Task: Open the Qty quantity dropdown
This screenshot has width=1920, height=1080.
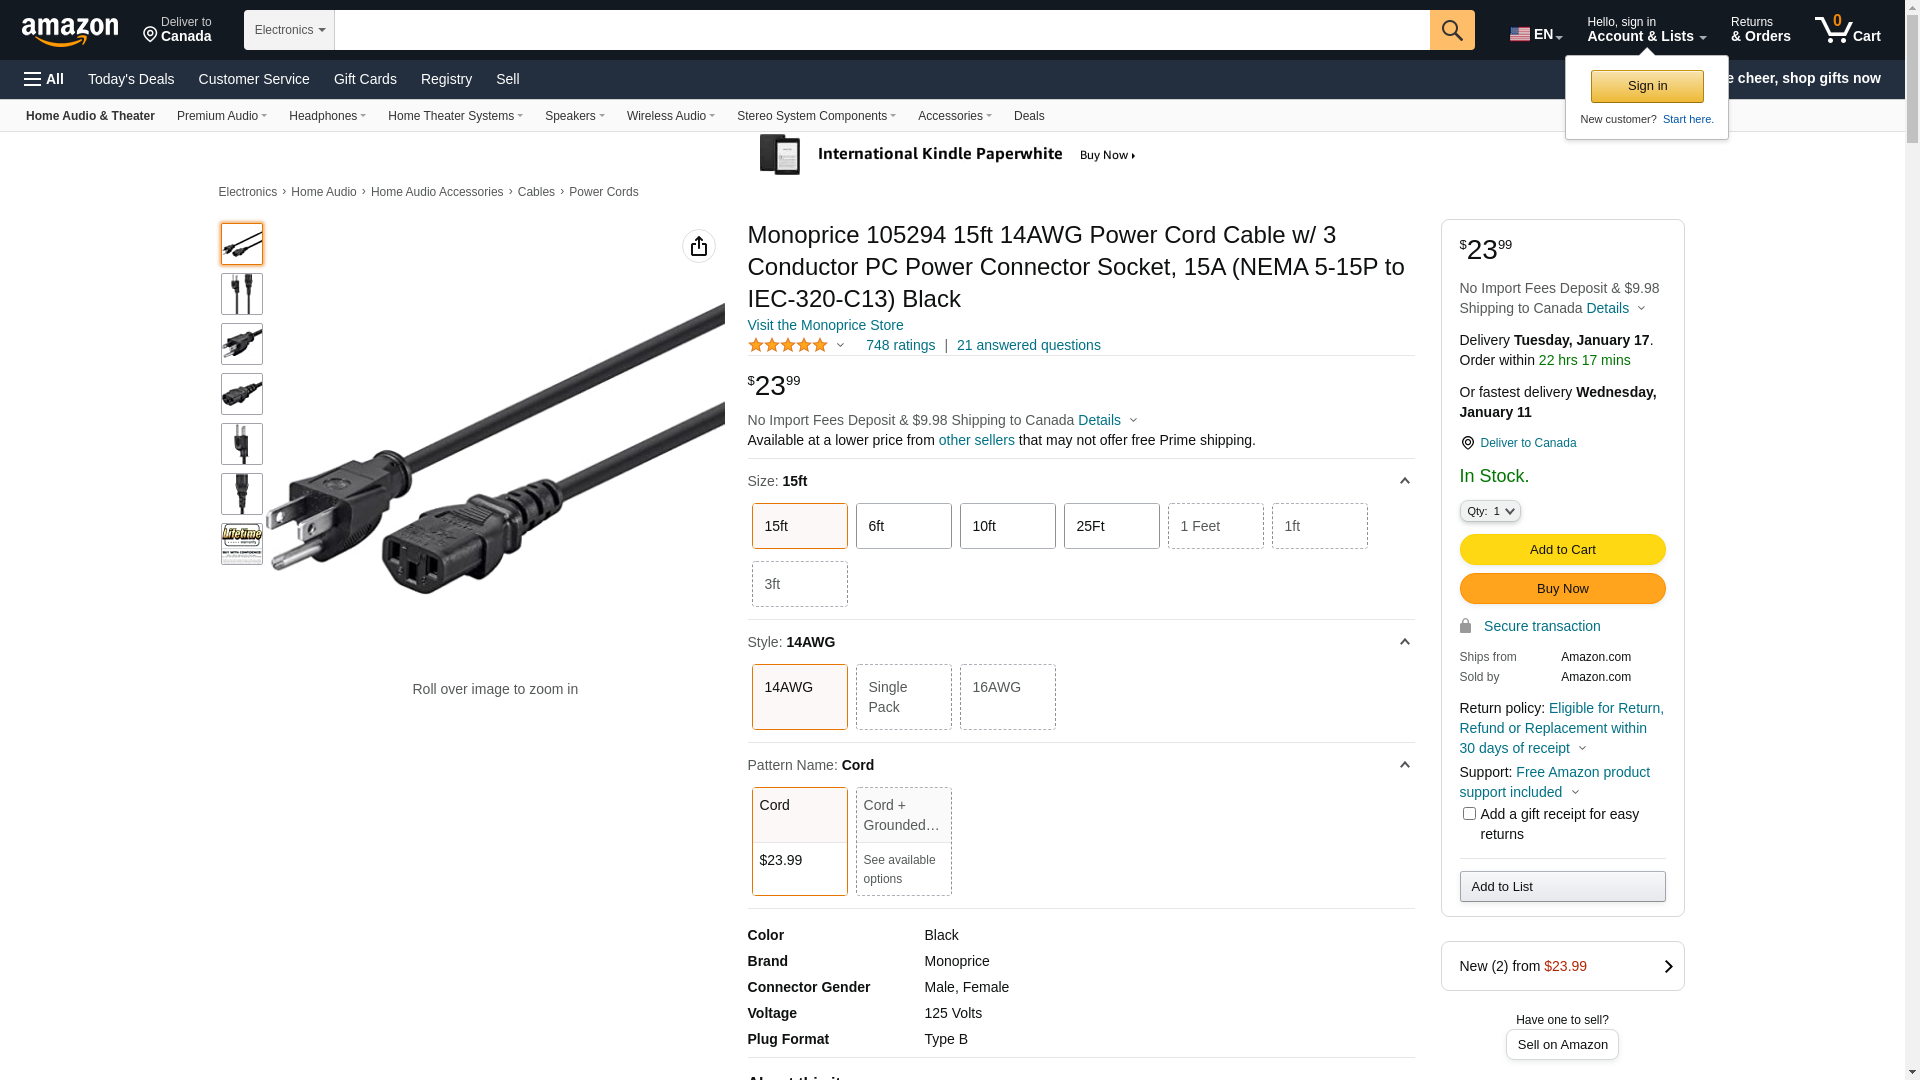Action: pyautogui.click(x=1489, y=511)
